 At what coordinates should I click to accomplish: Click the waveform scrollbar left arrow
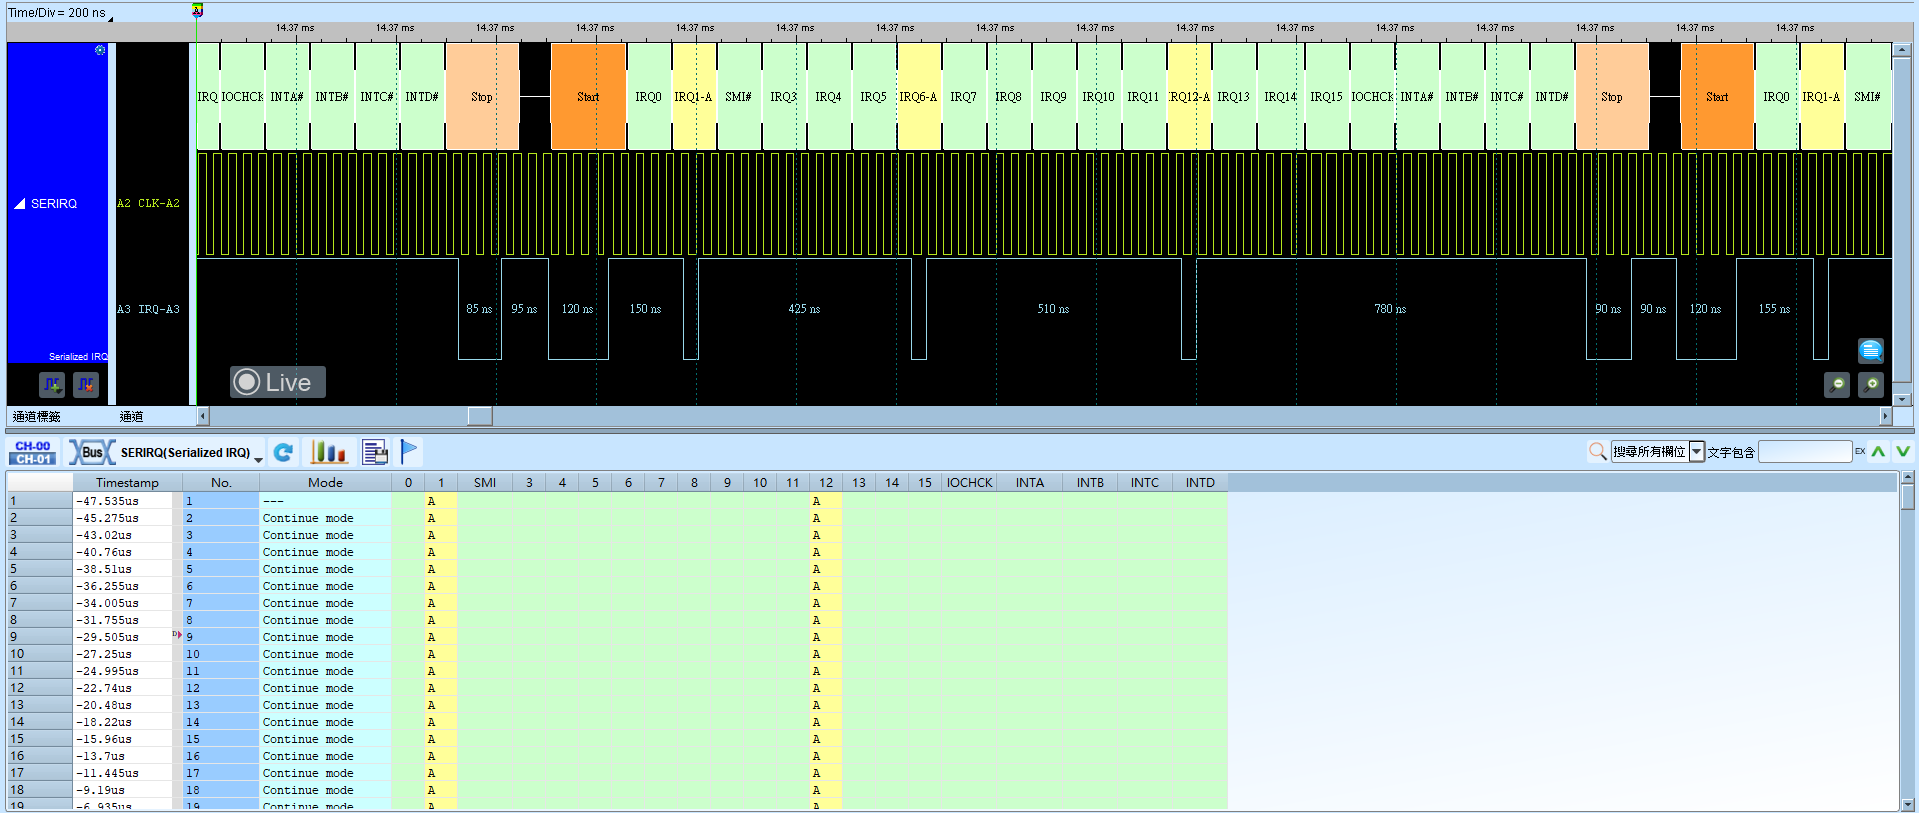pyautogui.click(x=203, y=416)
